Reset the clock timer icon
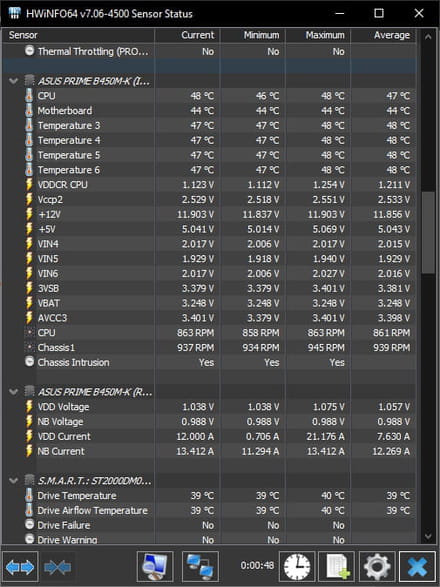The image size is (440, 587). pos(297,567)
